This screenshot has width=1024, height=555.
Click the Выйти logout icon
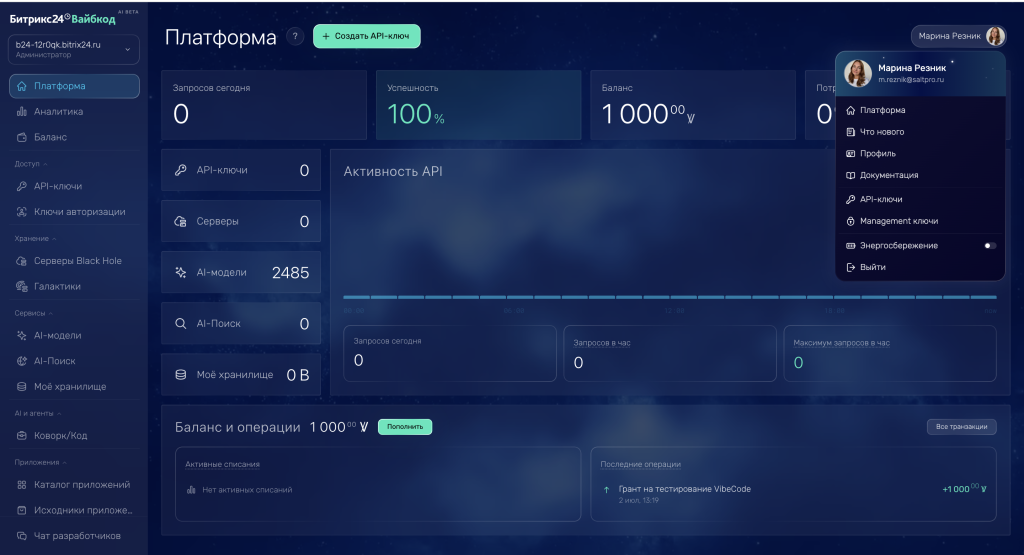[x=850, y=267]
